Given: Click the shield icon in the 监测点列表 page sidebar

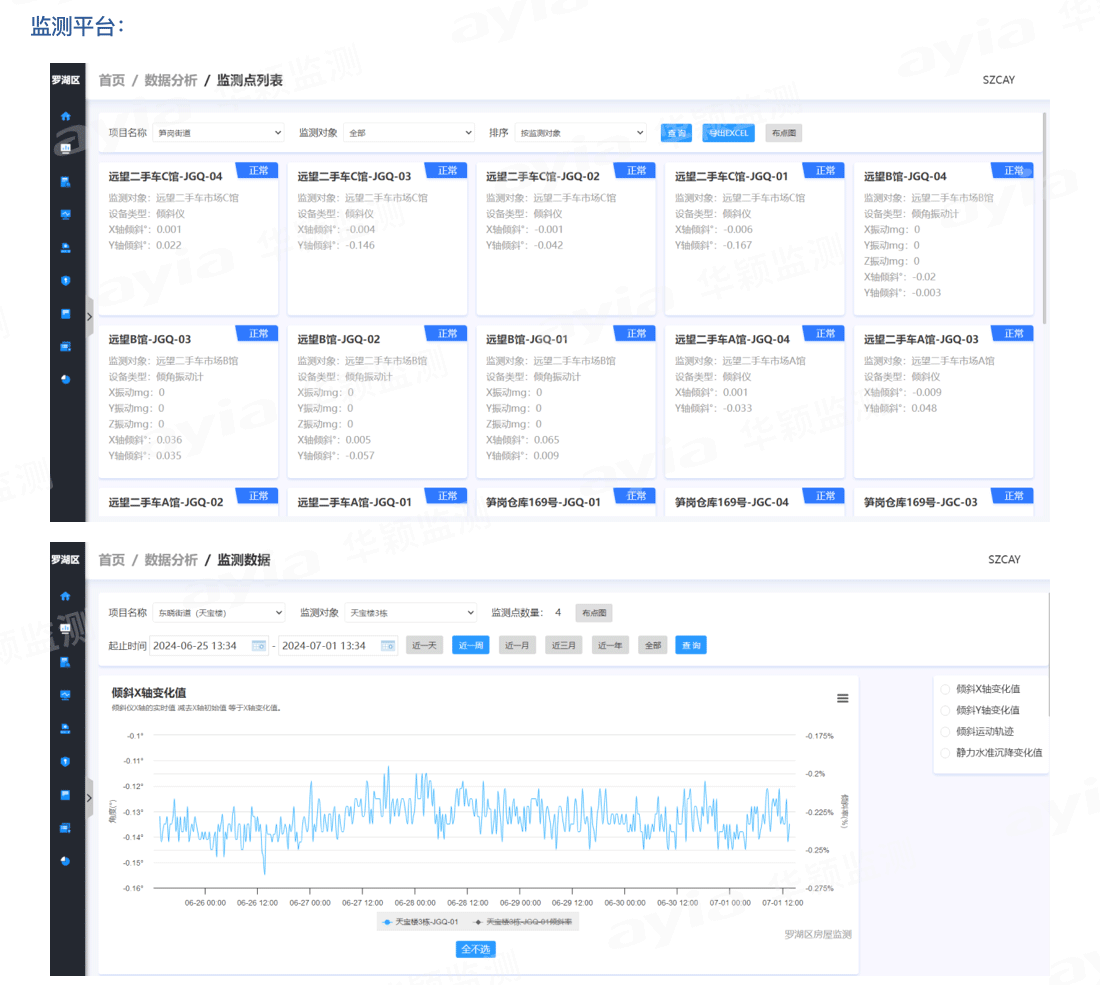Looking at the screenshot, I should coord(66,281).
